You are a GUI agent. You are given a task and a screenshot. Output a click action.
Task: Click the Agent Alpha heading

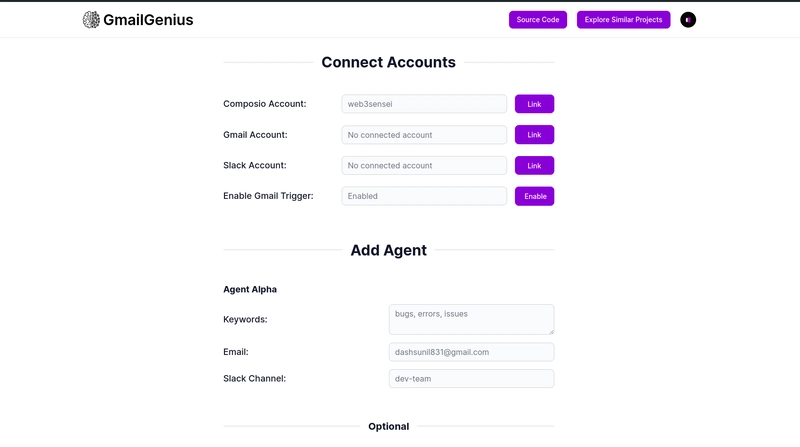point(250,289)
